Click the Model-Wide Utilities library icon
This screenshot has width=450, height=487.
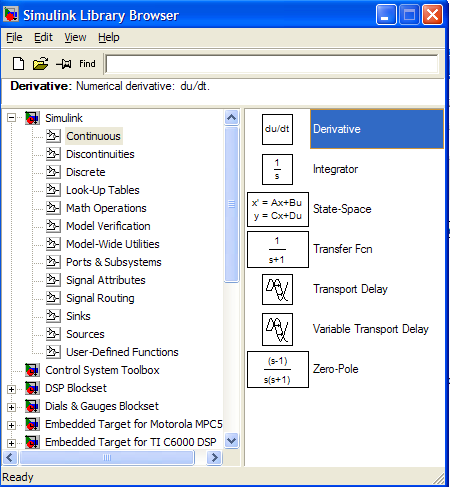(x=53, y=244)
